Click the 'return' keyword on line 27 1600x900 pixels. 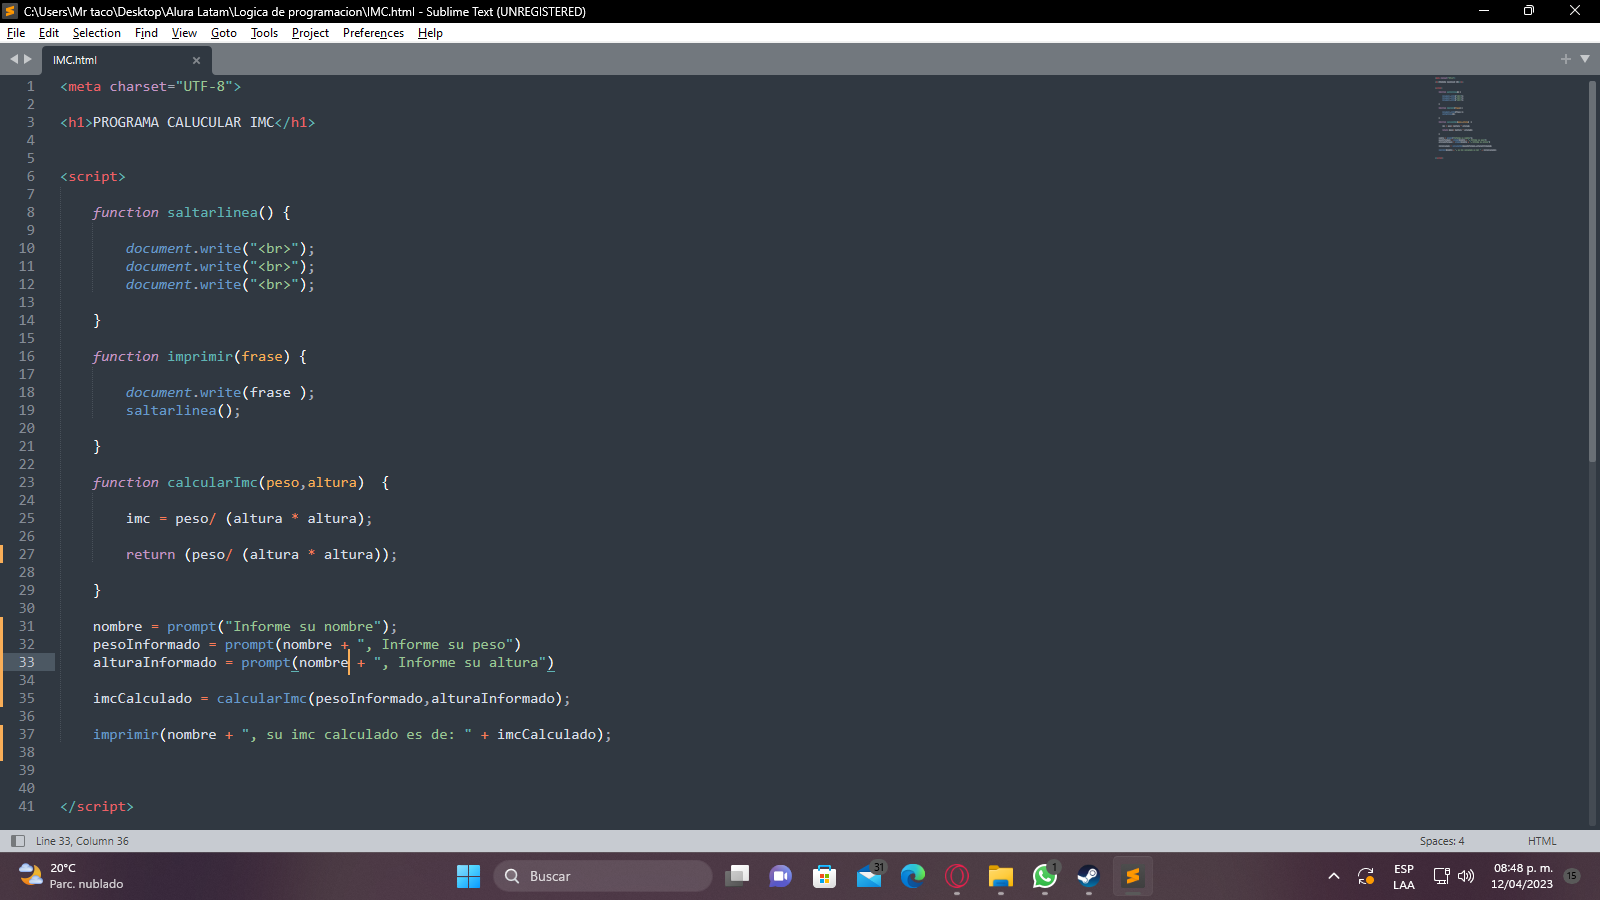click(150, 554)
